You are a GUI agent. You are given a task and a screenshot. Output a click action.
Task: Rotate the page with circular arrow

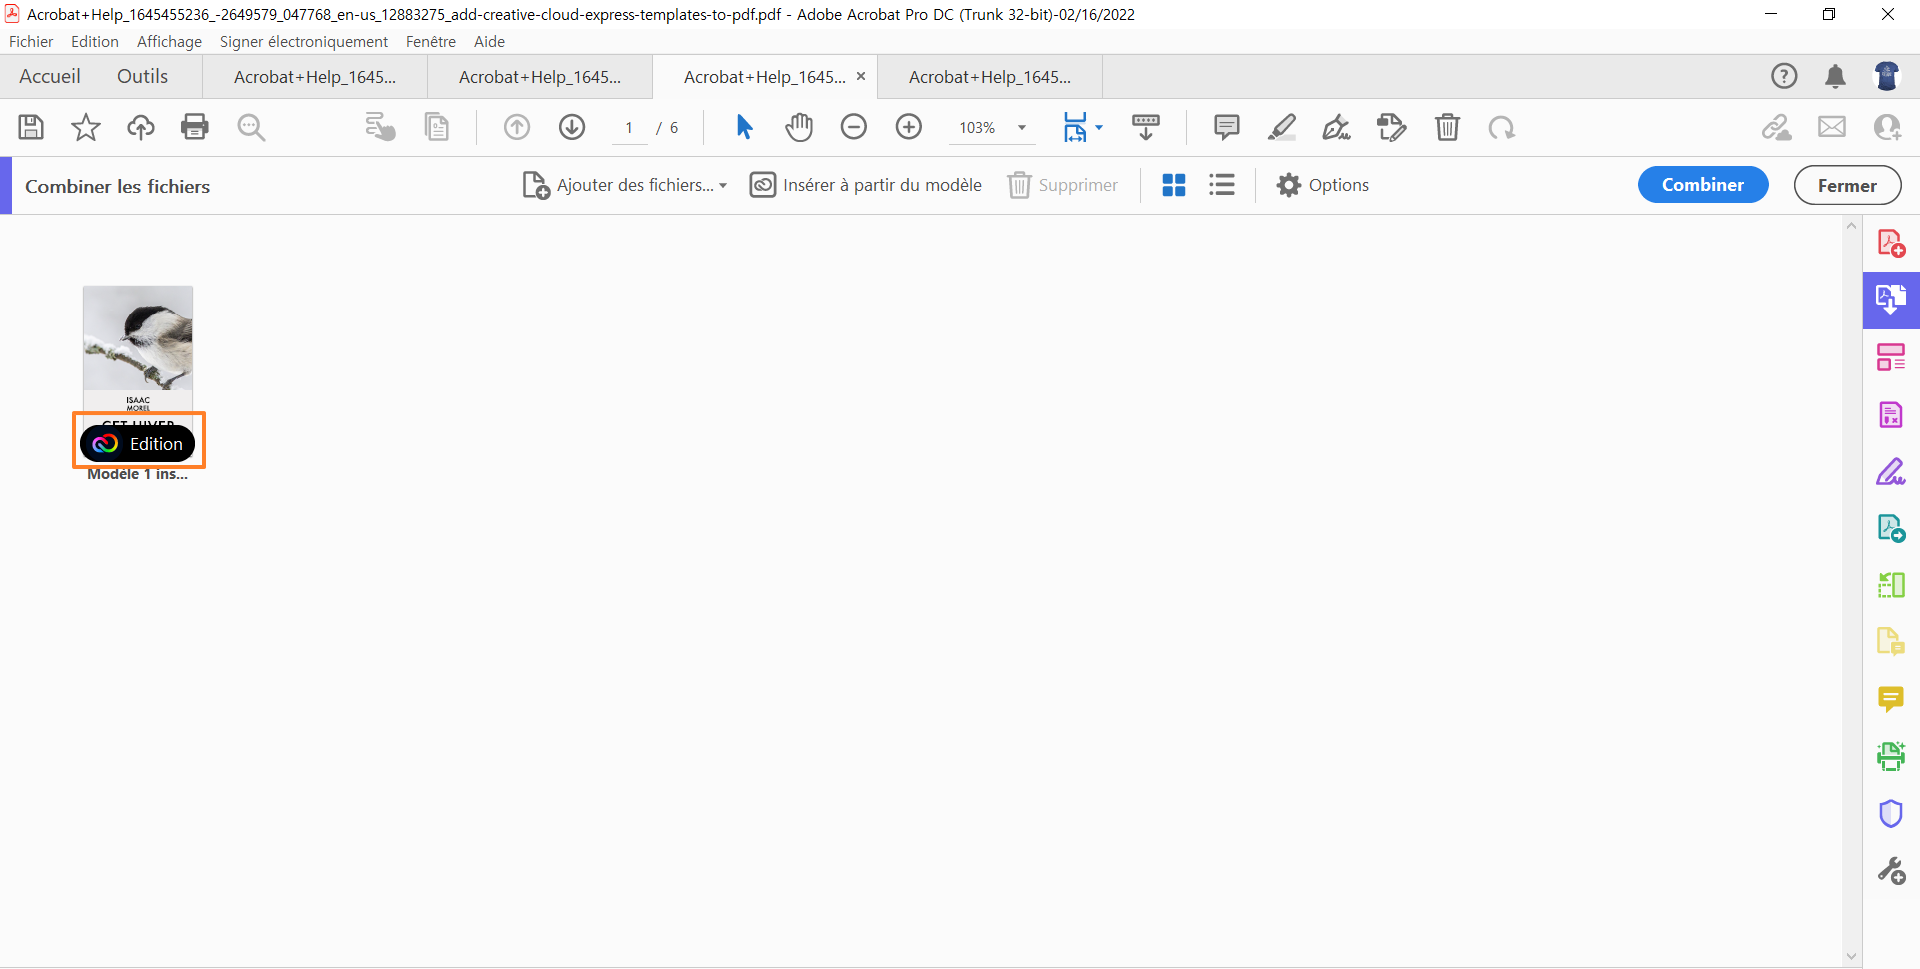coord(1502,127)
